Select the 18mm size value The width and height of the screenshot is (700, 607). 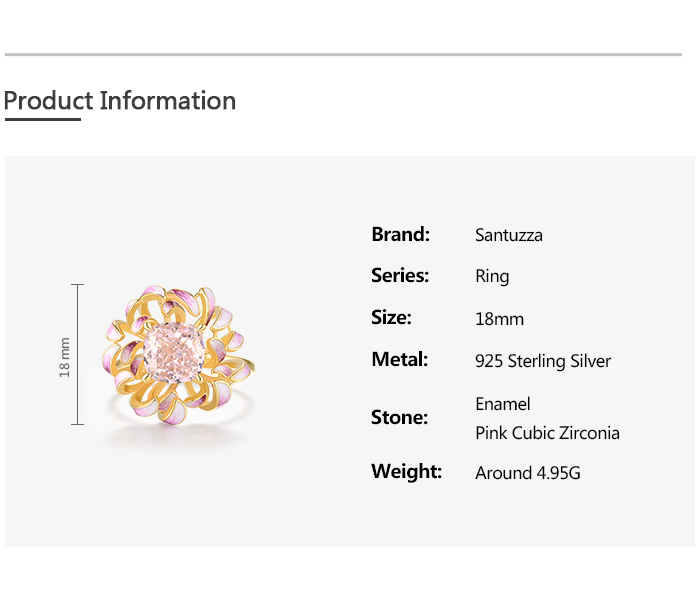point(499,320)
